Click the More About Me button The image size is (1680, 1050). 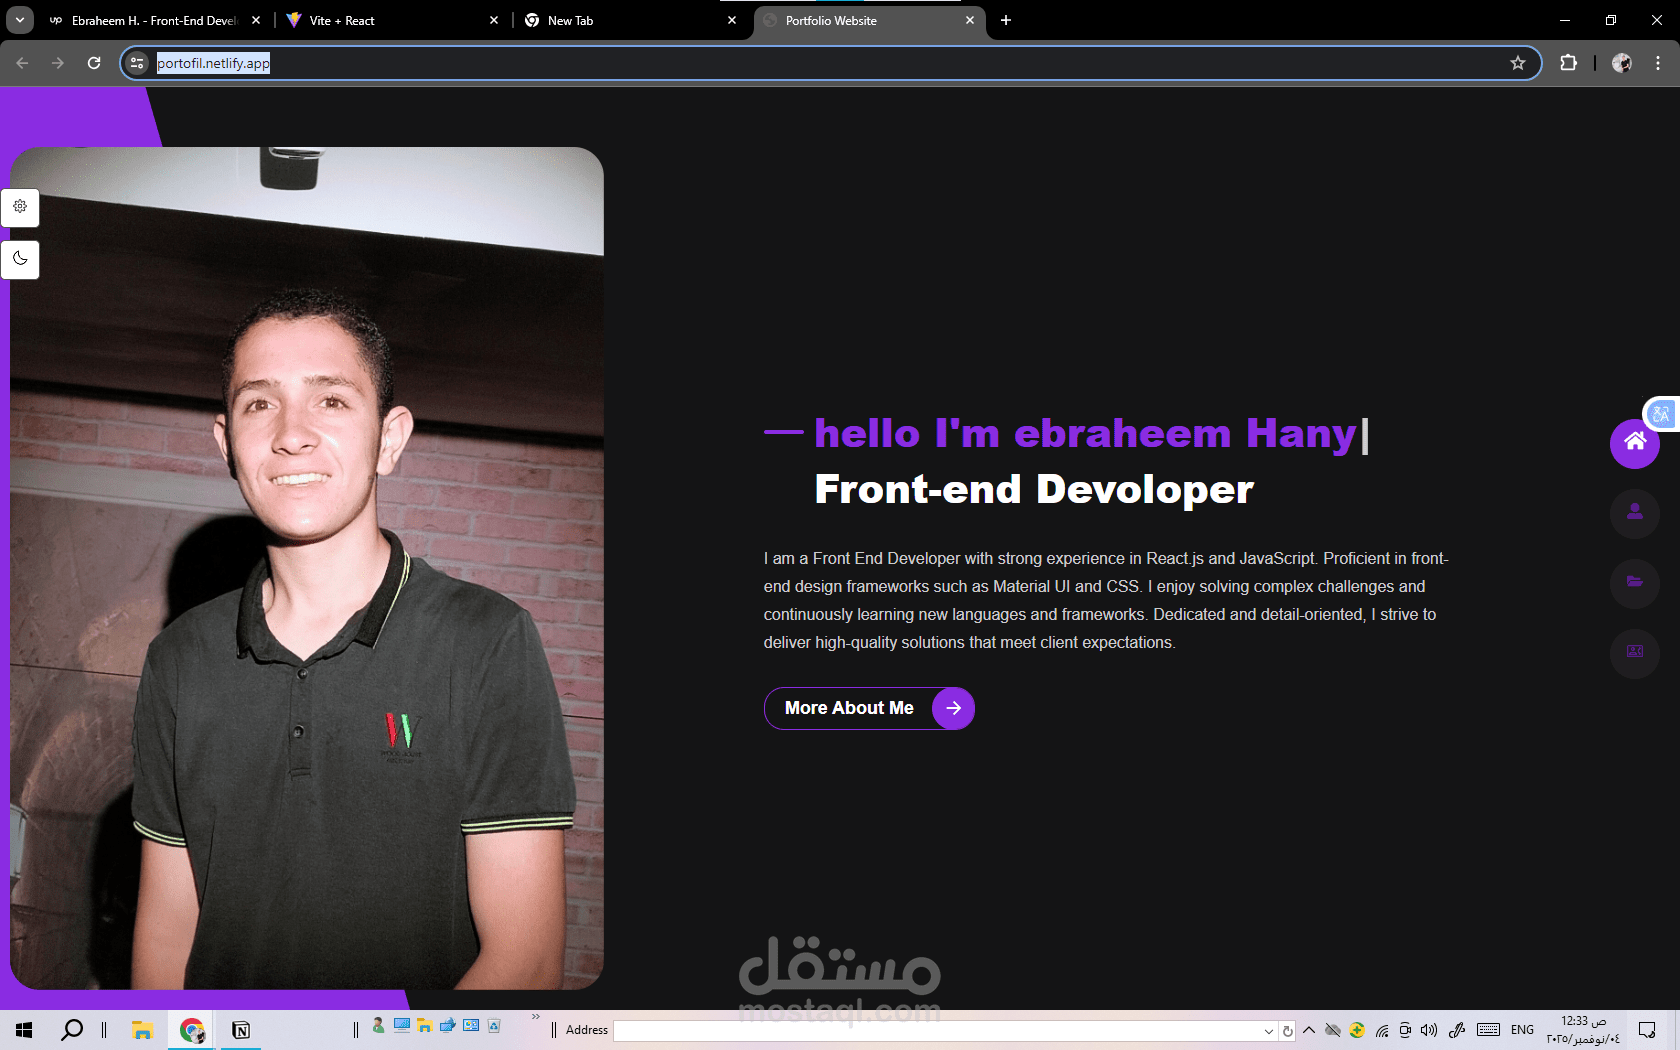tap(869, 708)
